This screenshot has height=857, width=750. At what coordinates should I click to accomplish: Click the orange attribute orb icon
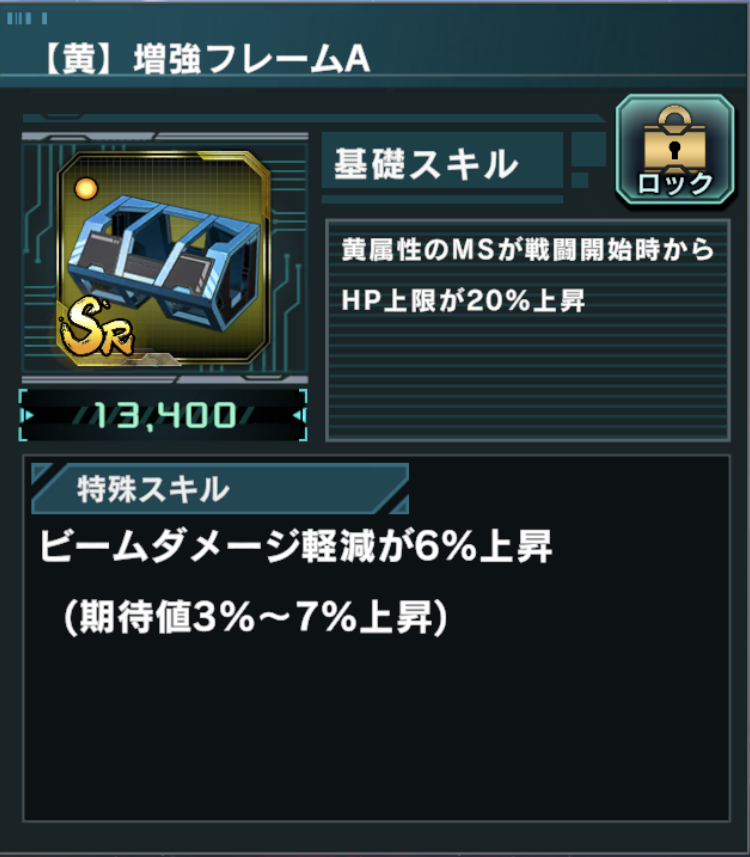tap(86, 189)
